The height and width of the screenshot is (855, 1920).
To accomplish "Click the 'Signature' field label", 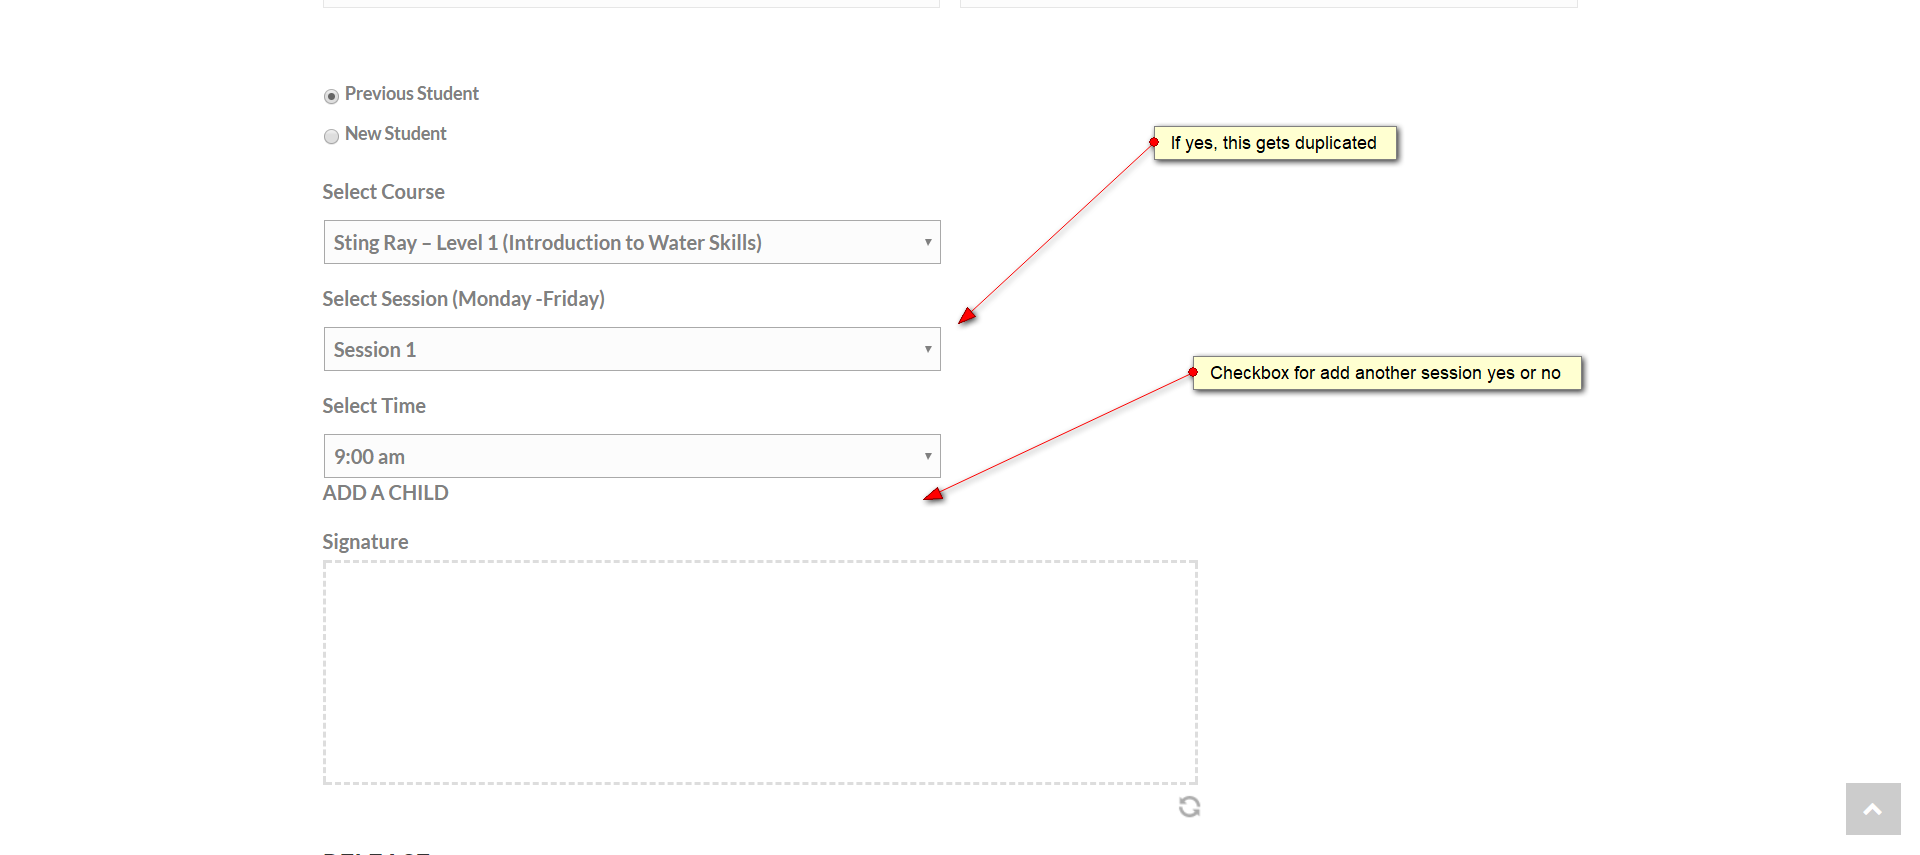I will (x=365, y=542).
